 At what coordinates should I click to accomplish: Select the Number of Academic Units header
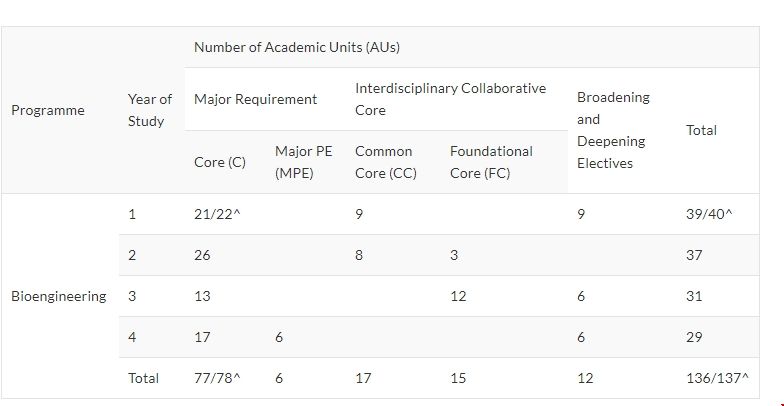[297, 47]
